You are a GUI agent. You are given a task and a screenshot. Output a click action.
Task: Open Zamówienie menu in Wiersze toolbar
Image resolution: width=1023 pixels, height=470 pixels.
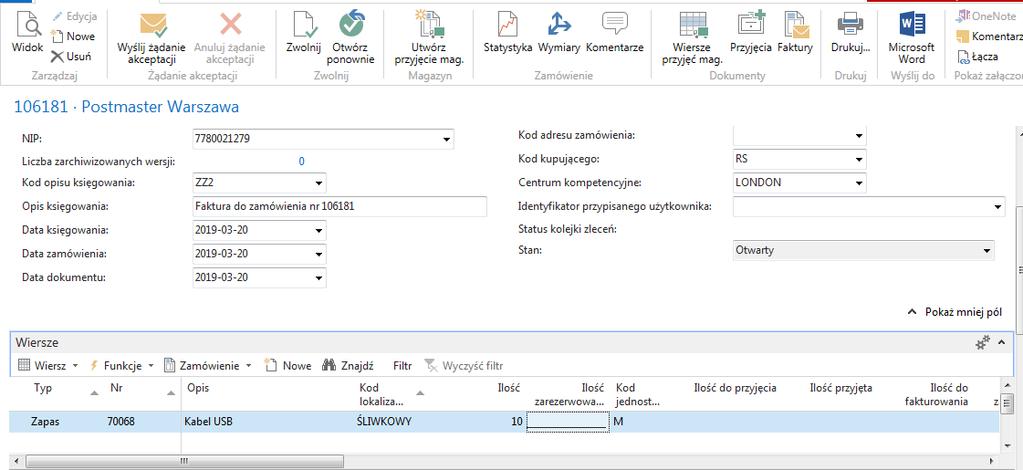[207, 366]
